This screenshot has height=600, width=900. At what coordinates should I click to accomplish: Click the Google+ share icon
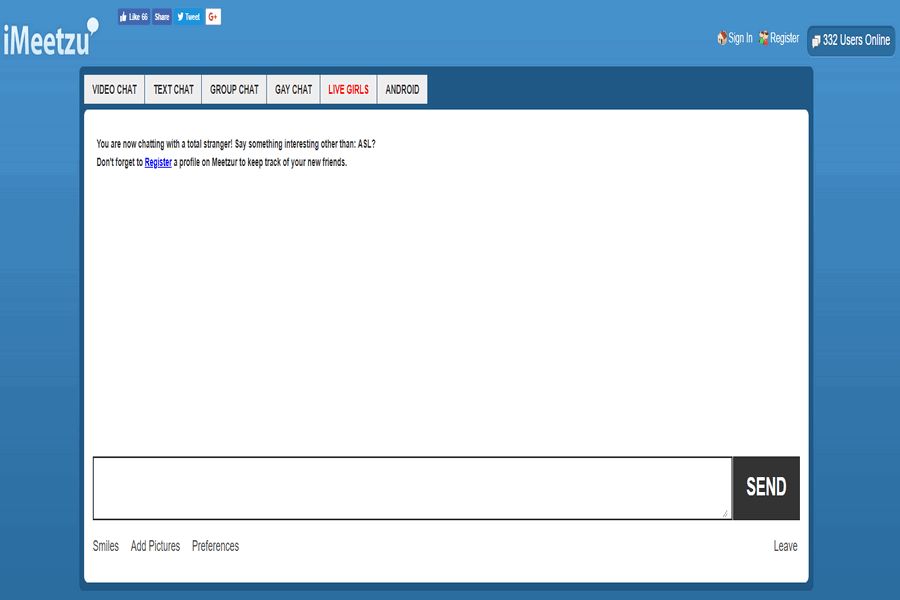click(211, 16)
